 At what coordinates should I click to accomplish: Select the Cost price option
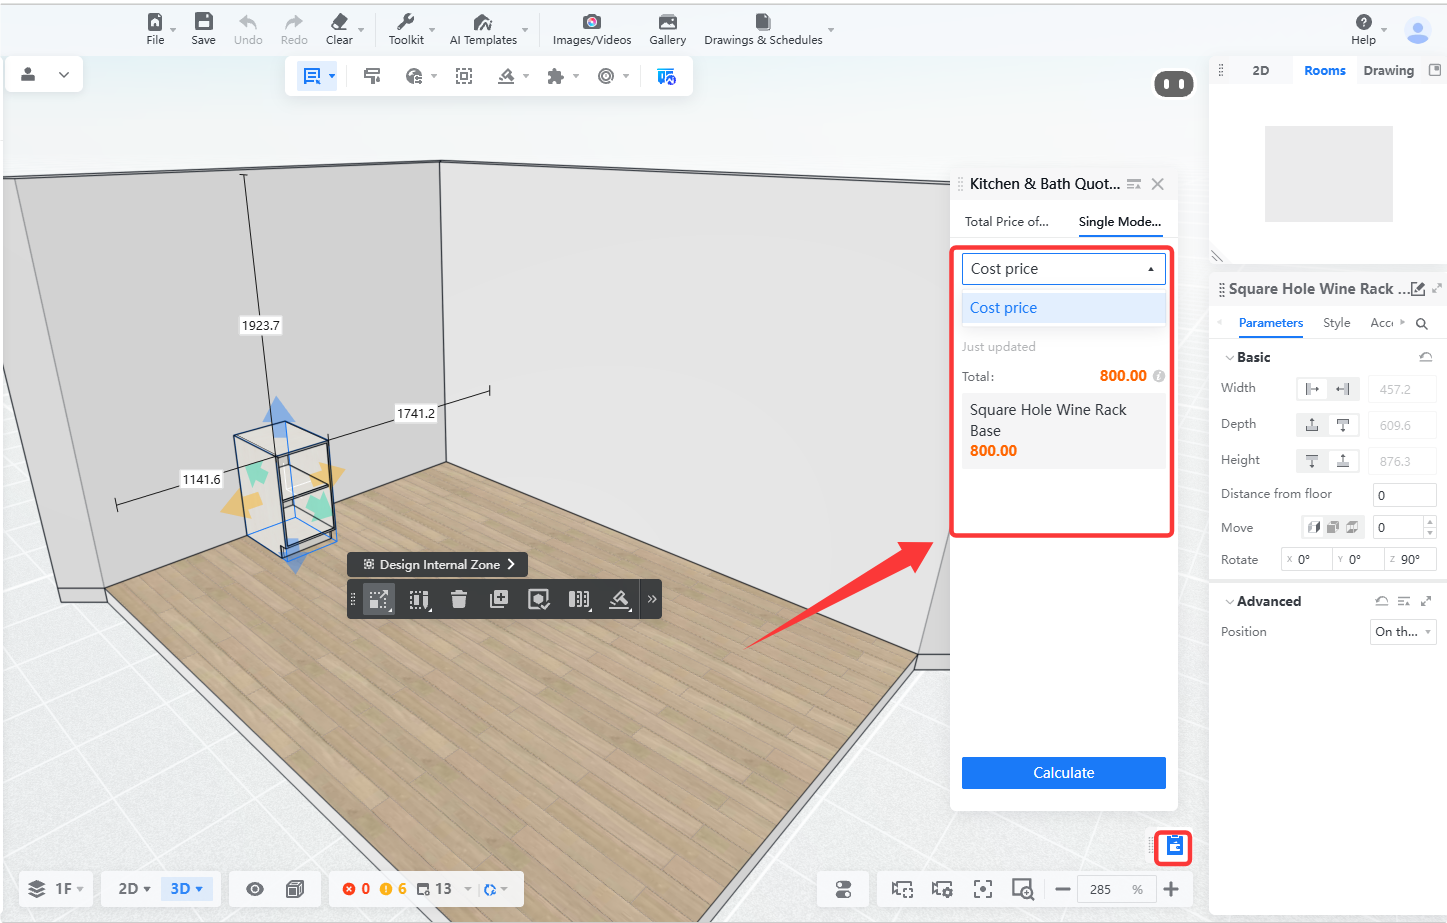[x=1064, y=308]
